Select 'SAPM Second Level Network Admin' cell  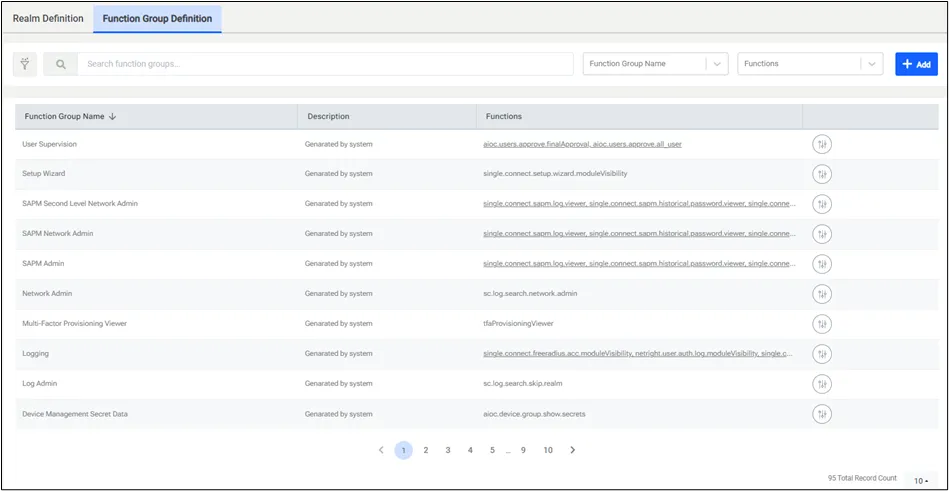click(x=80, y=203)
